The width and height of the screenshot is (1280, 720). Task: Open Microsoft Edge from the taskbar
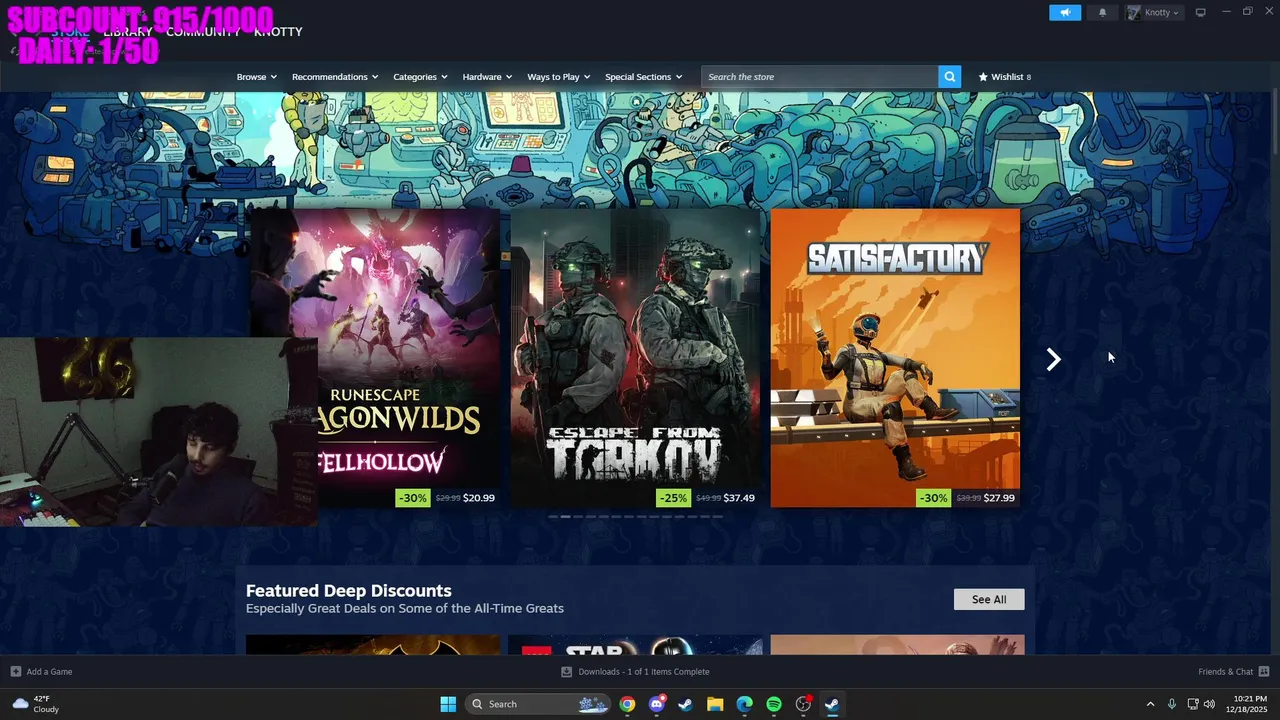pos(744,704)
